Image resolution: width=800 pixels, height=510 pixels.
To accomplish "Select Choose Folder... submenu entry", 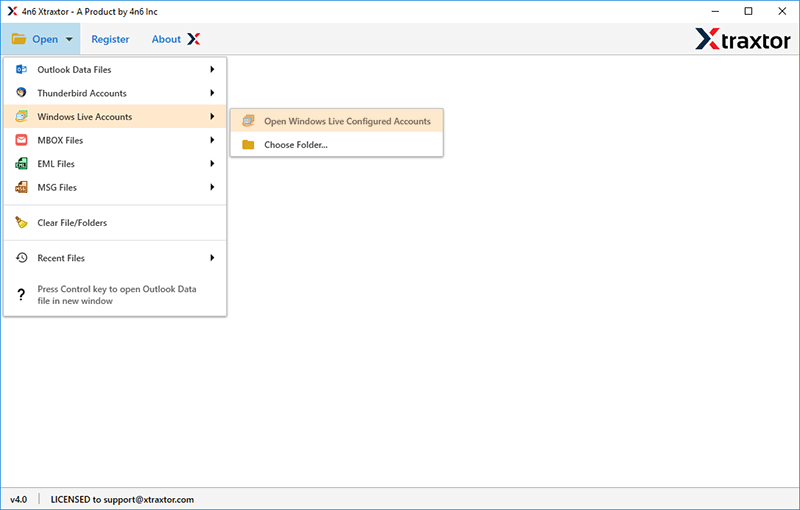I will (x=337, y=145).
